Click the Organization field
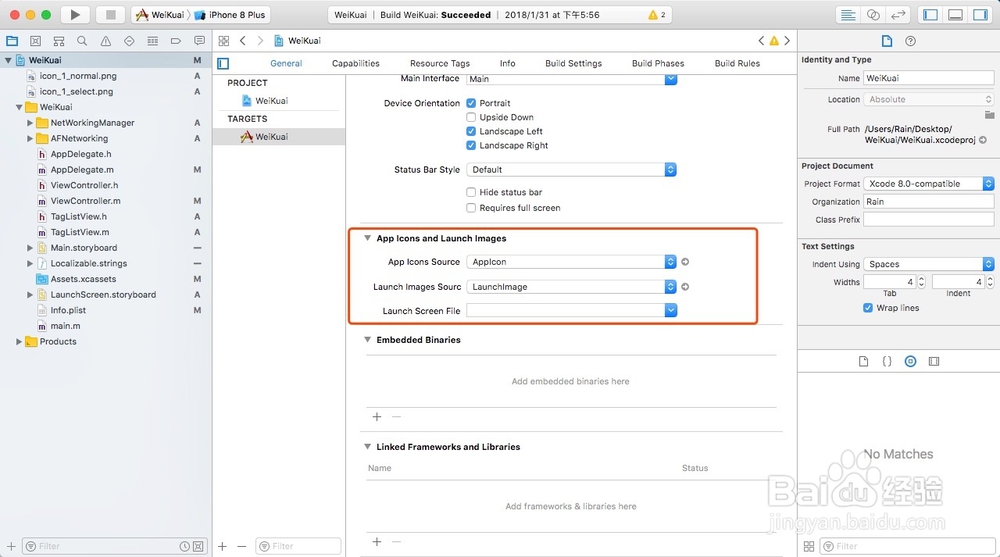The height and width of the screenshot is (557, 1000). (929, 202)
